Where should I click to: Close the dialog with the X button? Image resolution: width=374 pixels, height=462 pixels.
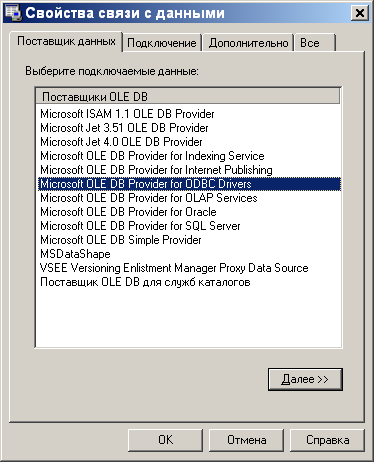(360, 13)
